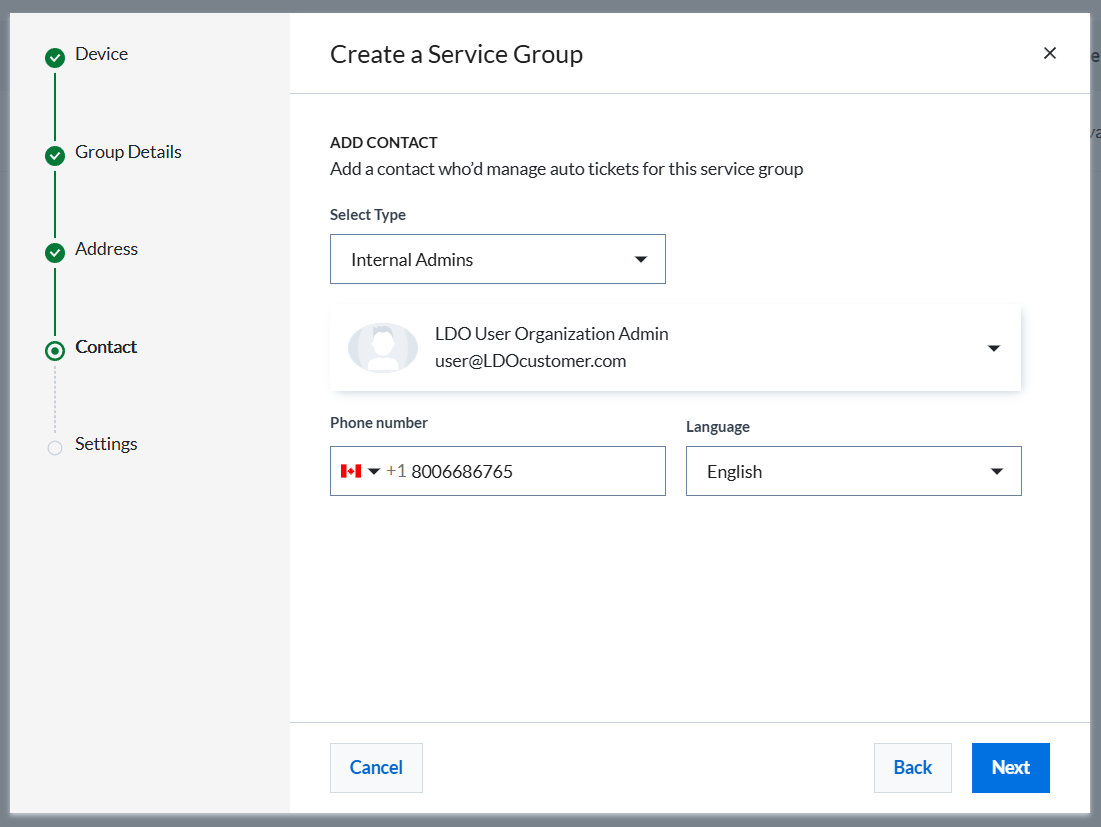This screenshot has width=1101, height=827.
Task: Close the Create a Service Group dialog
Action: pyautogui.click(x=1049, y=54)
